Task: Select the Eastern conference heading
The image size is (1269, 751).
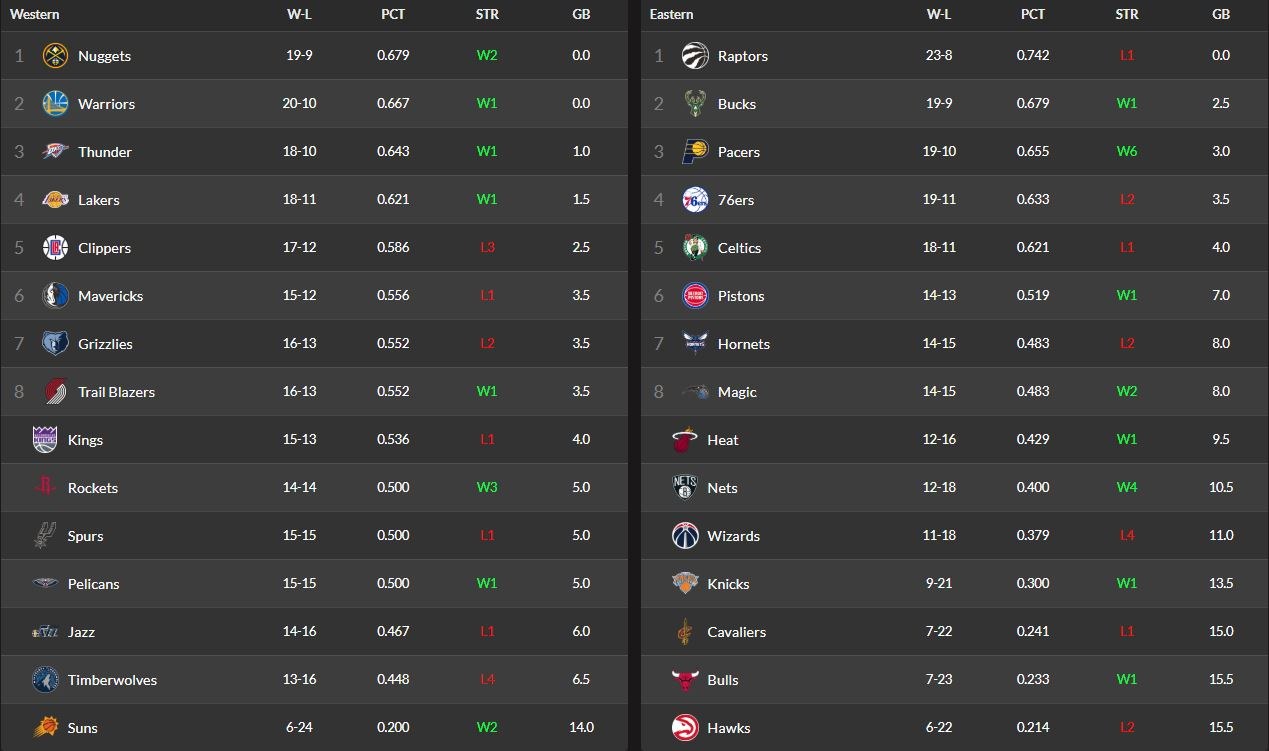Action: click(671, 15)
